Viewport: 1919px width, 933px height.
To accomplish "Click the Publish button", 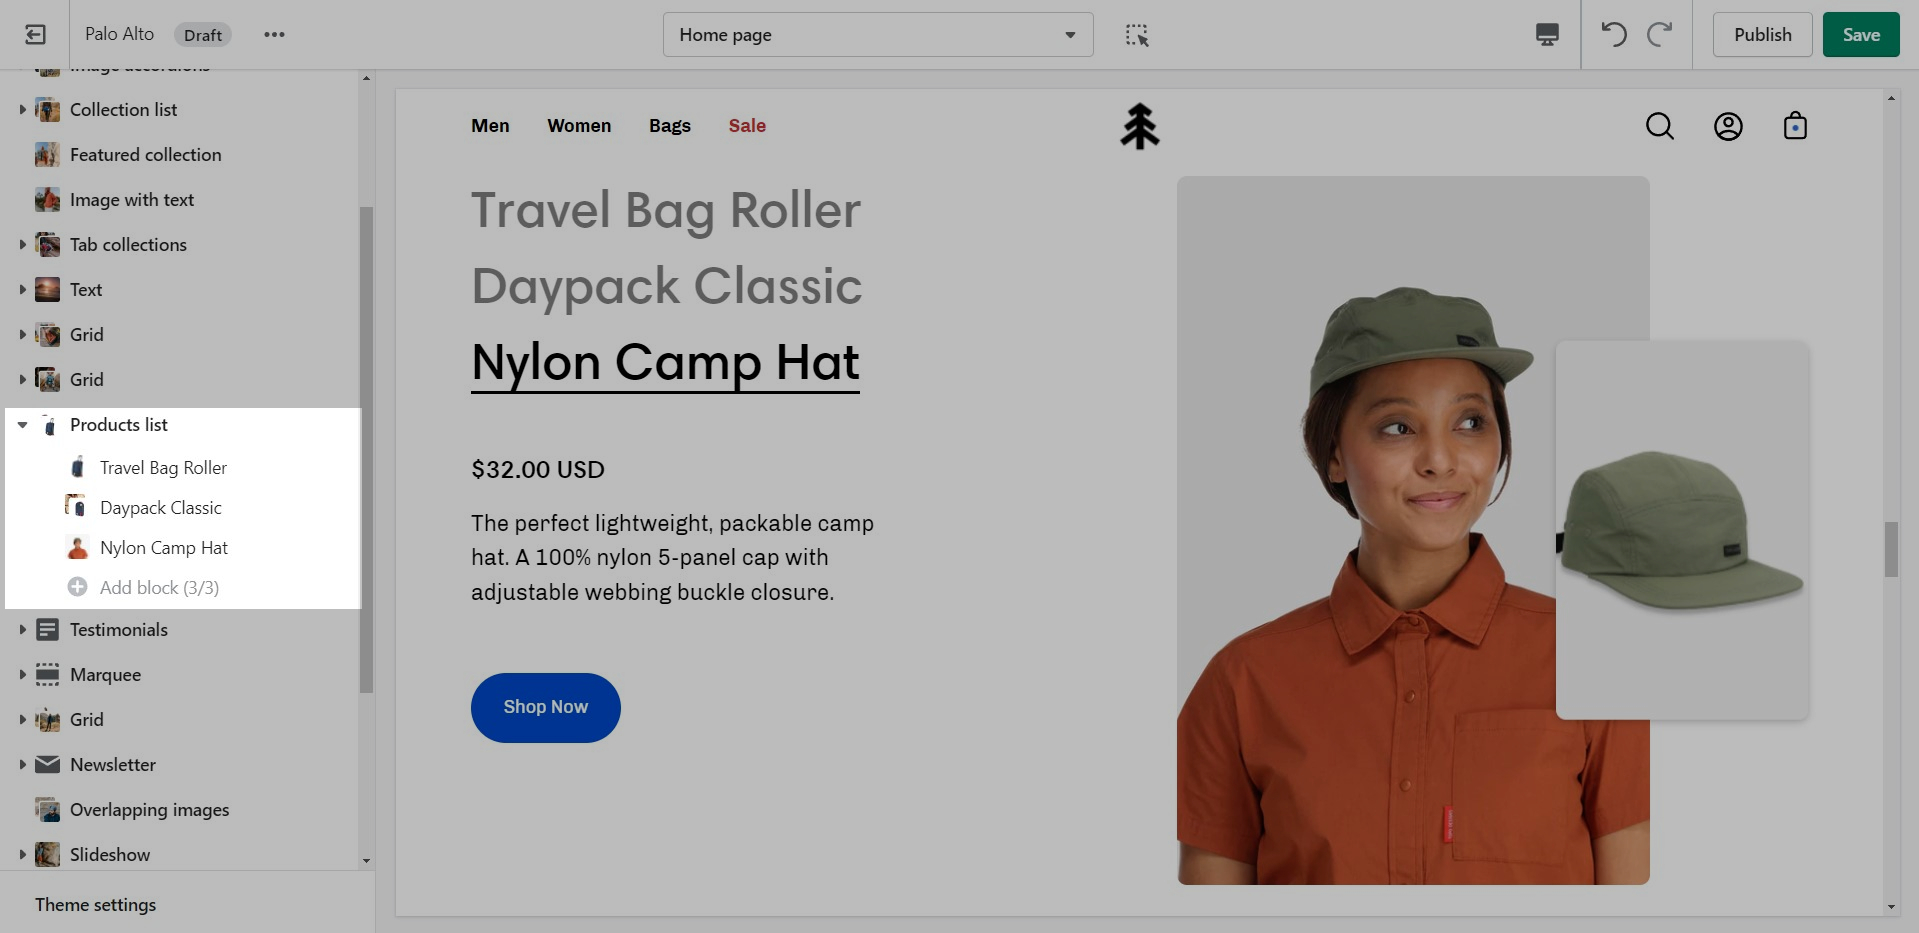I will (x=1762, y=35).
